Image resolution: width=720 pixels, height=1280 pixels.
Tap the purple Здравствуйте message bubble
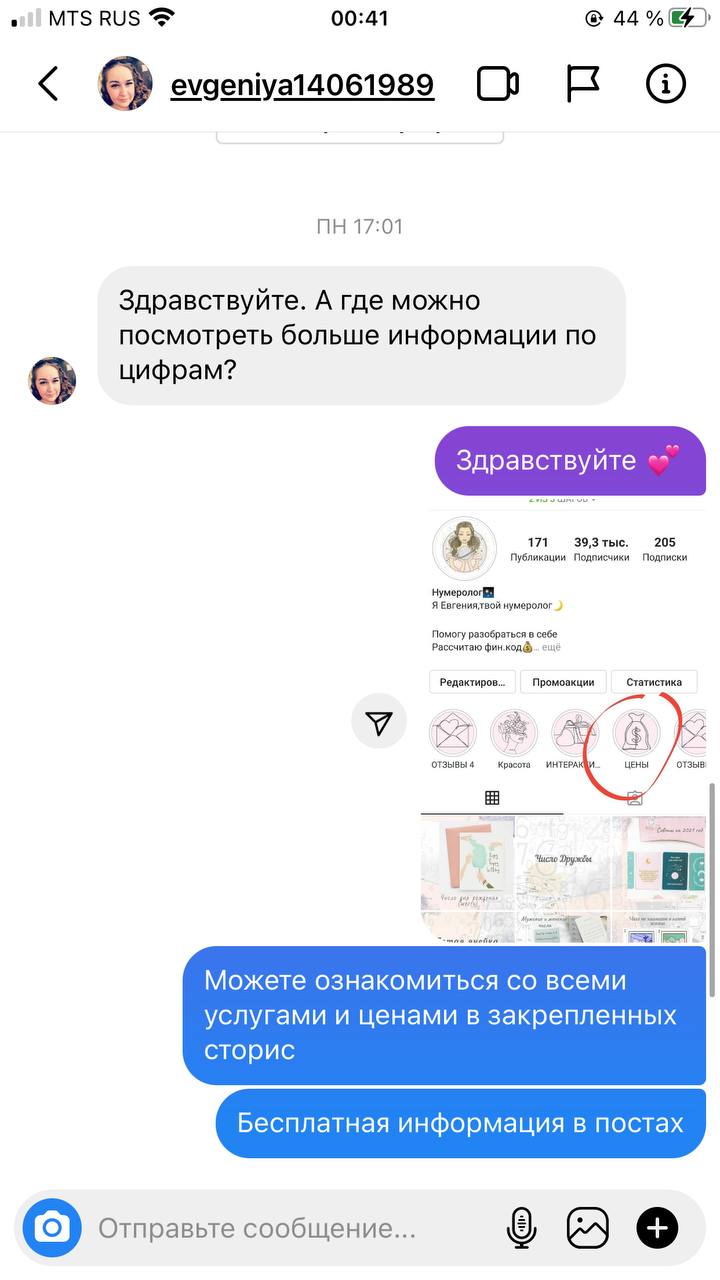pyautogui.click(x=570, y=461)
